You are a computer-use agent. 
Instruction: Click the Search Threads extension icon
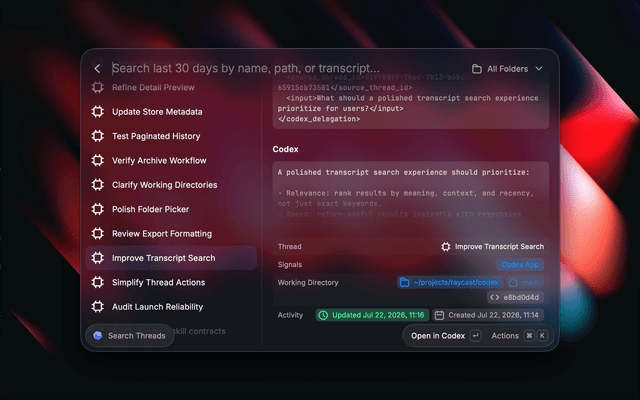pyautogui.click(x=98, y=336)
